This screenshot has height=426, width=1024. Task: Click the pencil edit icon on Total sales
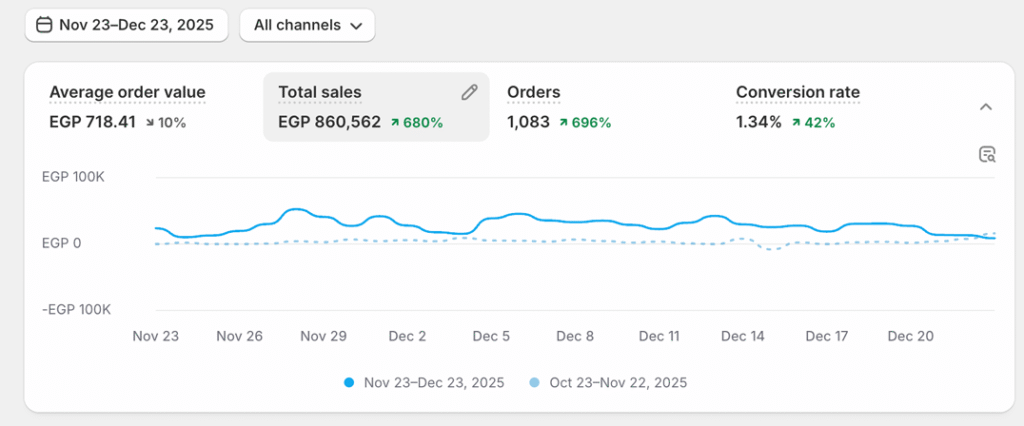click(x=470, y=92)
